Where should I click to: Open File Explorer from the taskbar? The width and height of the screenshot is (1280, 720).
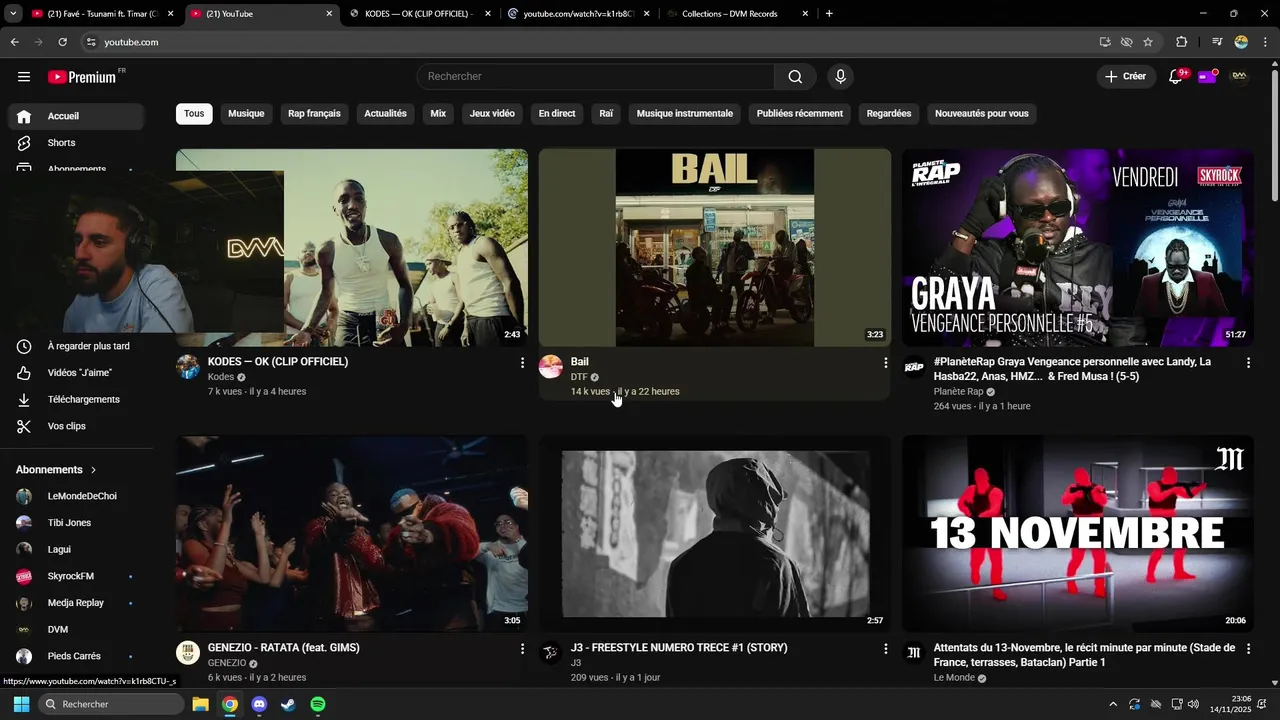pyautogui.click(x=200, y=704)
